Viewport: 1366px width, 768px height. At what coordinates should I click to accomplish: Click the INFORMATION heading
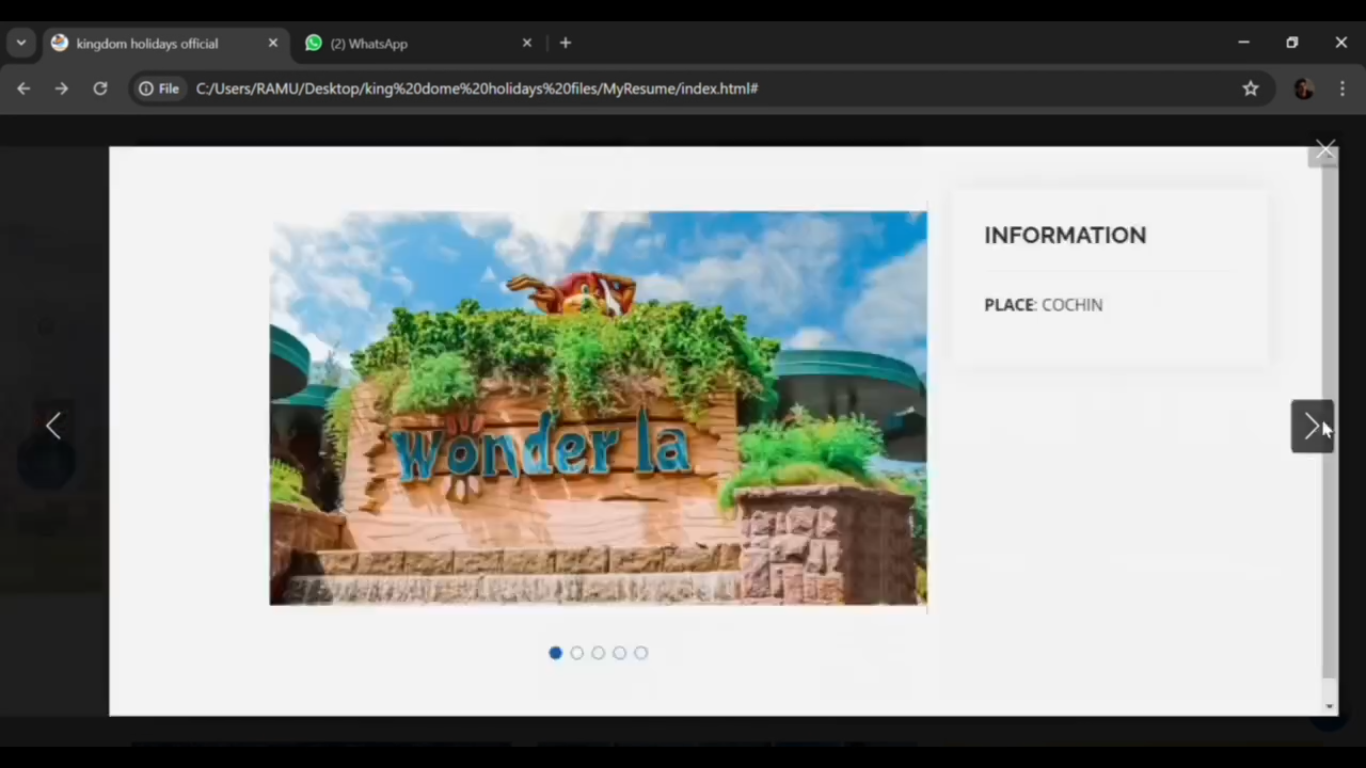pos(1065,235)
